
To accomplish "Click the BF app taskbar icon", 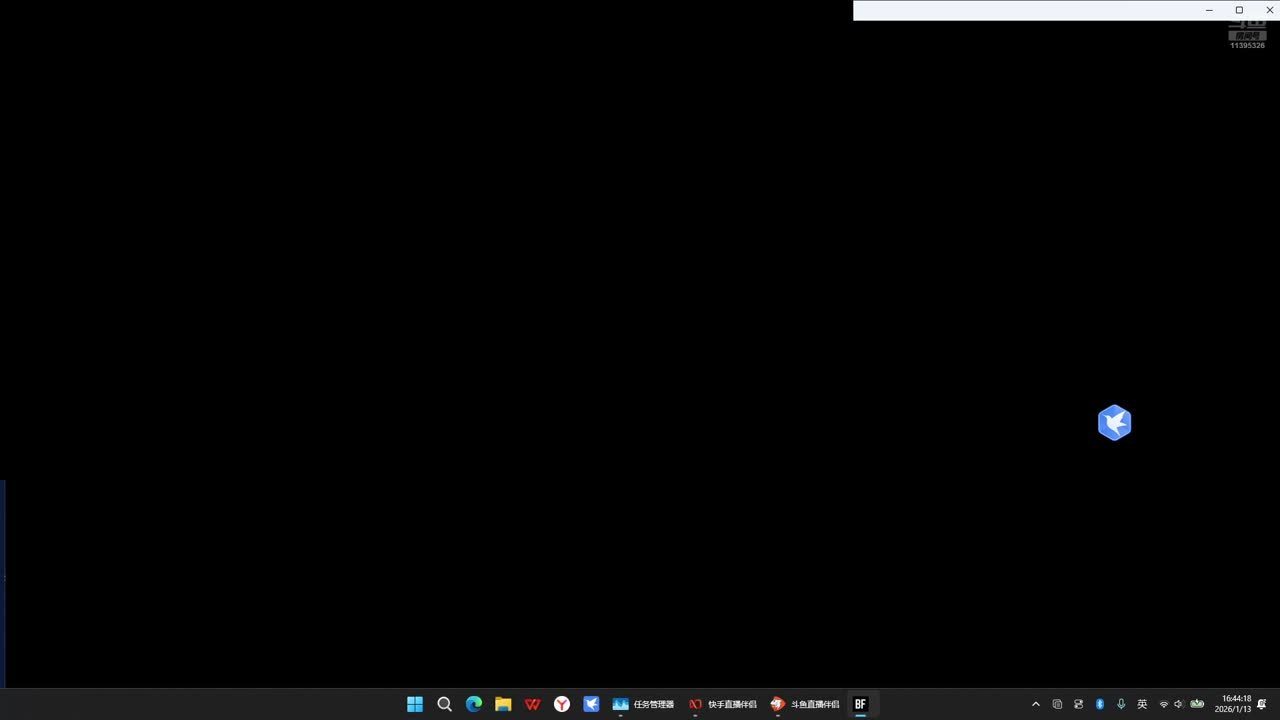I will point(860,704).
